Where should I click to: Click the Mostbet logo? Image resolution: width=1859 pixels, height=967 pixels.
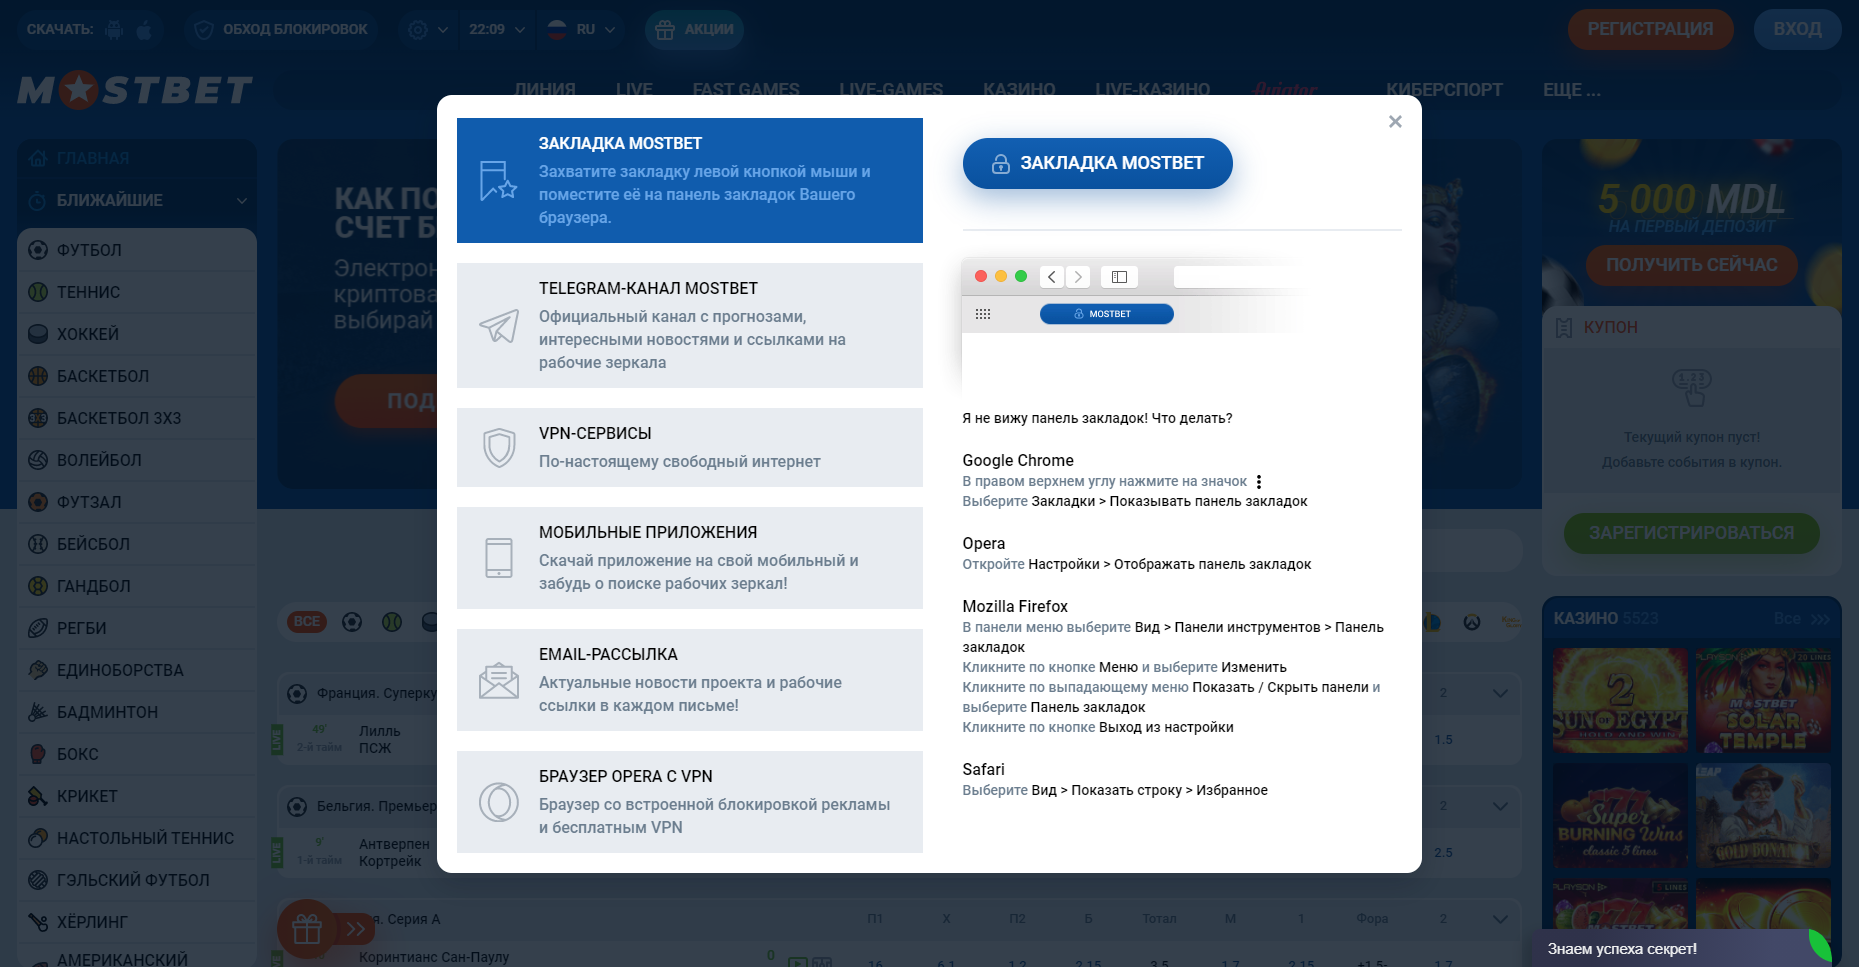pos(135,91)
